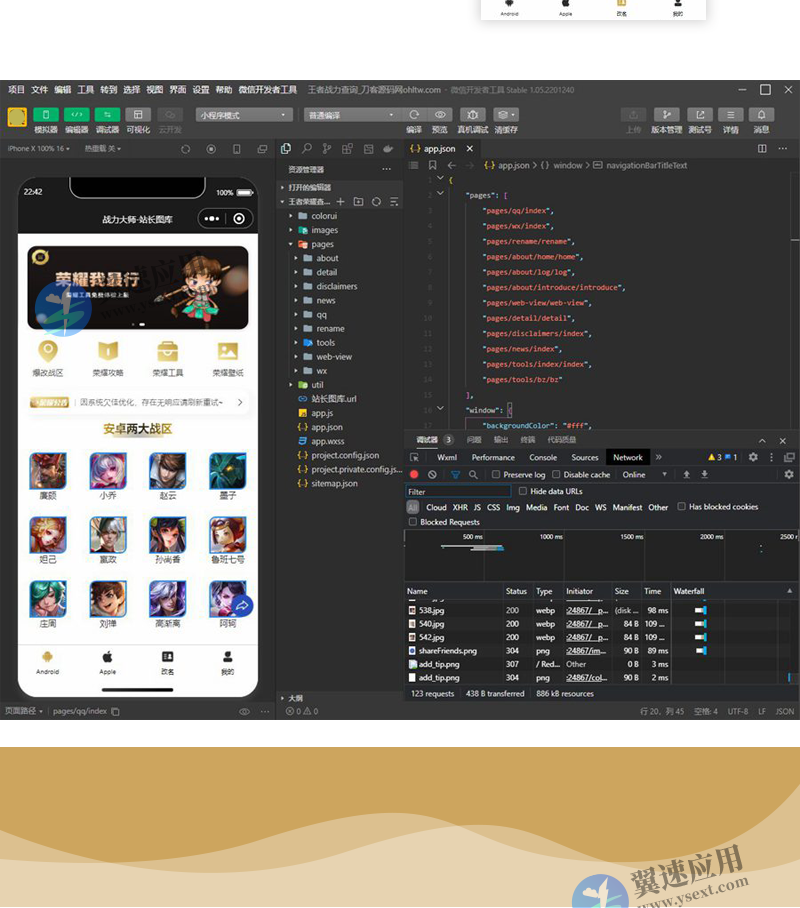Click the 真机调试 remote debug icon

pyautogui.click(x=472, y=115)
